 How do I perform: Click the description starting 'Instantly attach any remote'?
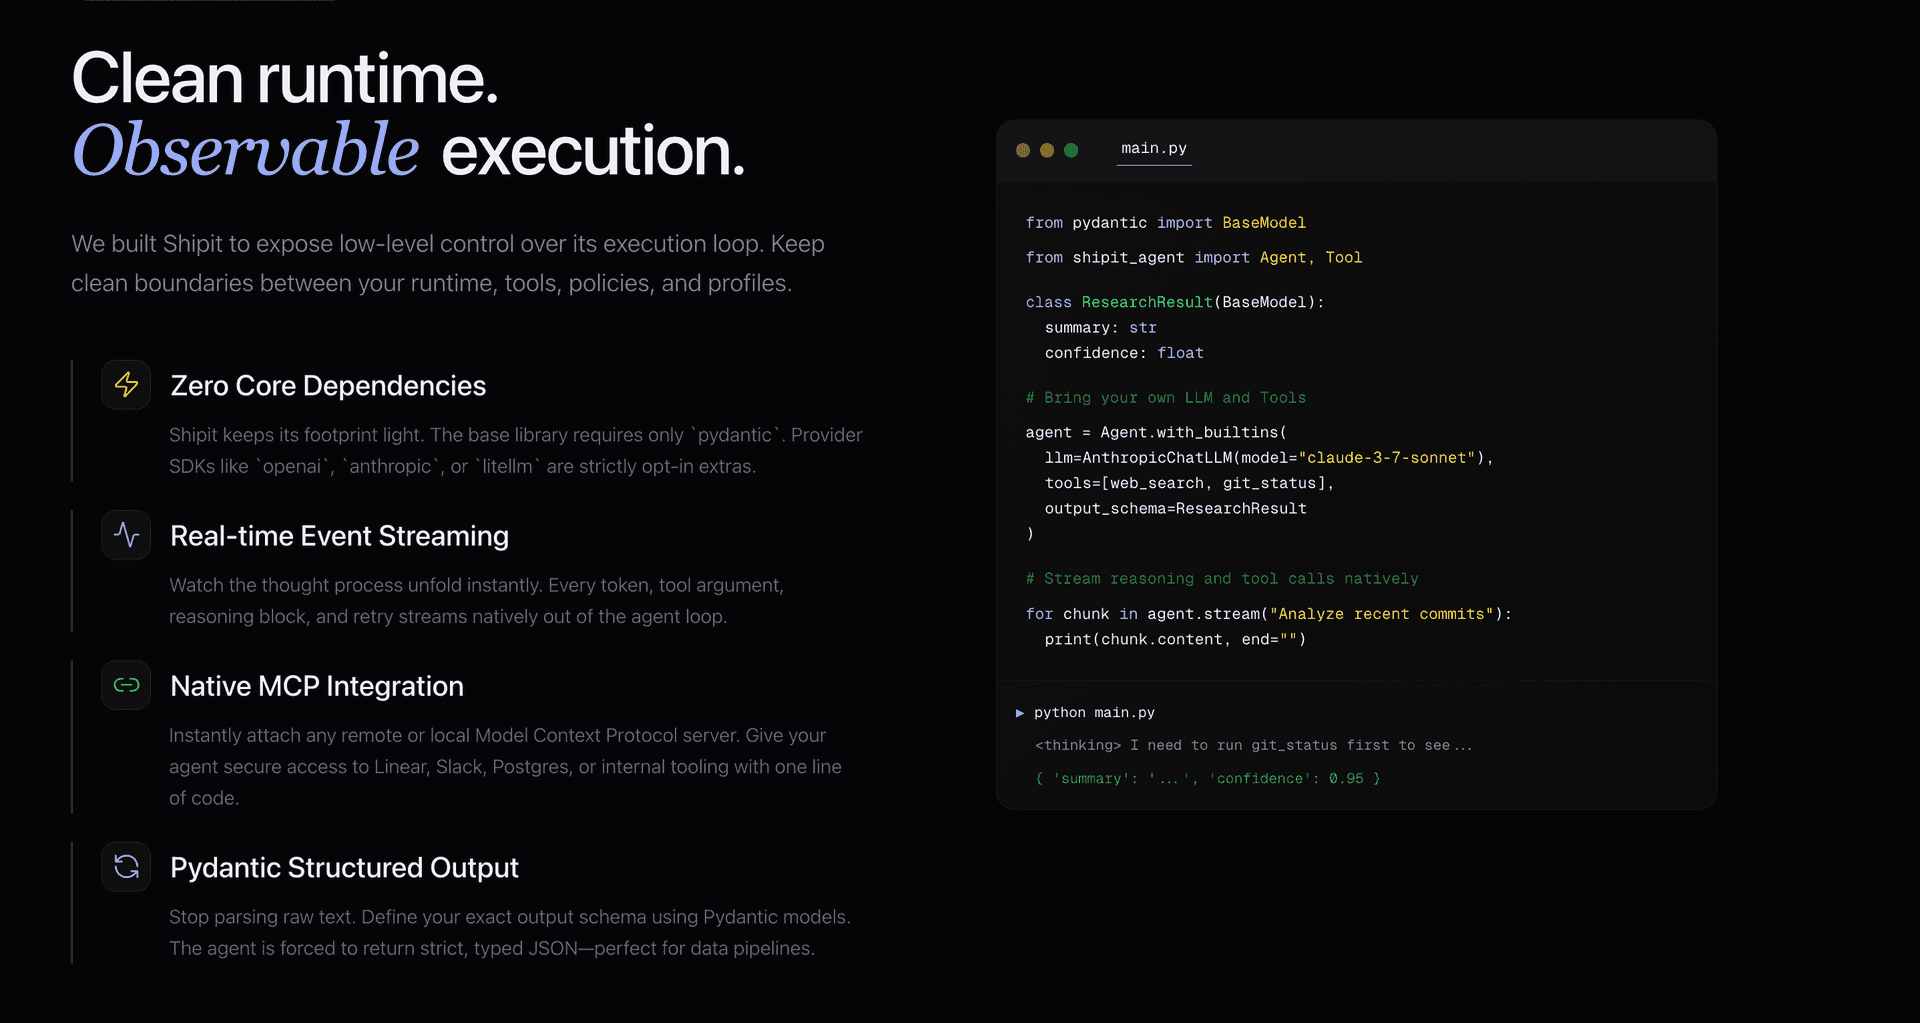505,767
